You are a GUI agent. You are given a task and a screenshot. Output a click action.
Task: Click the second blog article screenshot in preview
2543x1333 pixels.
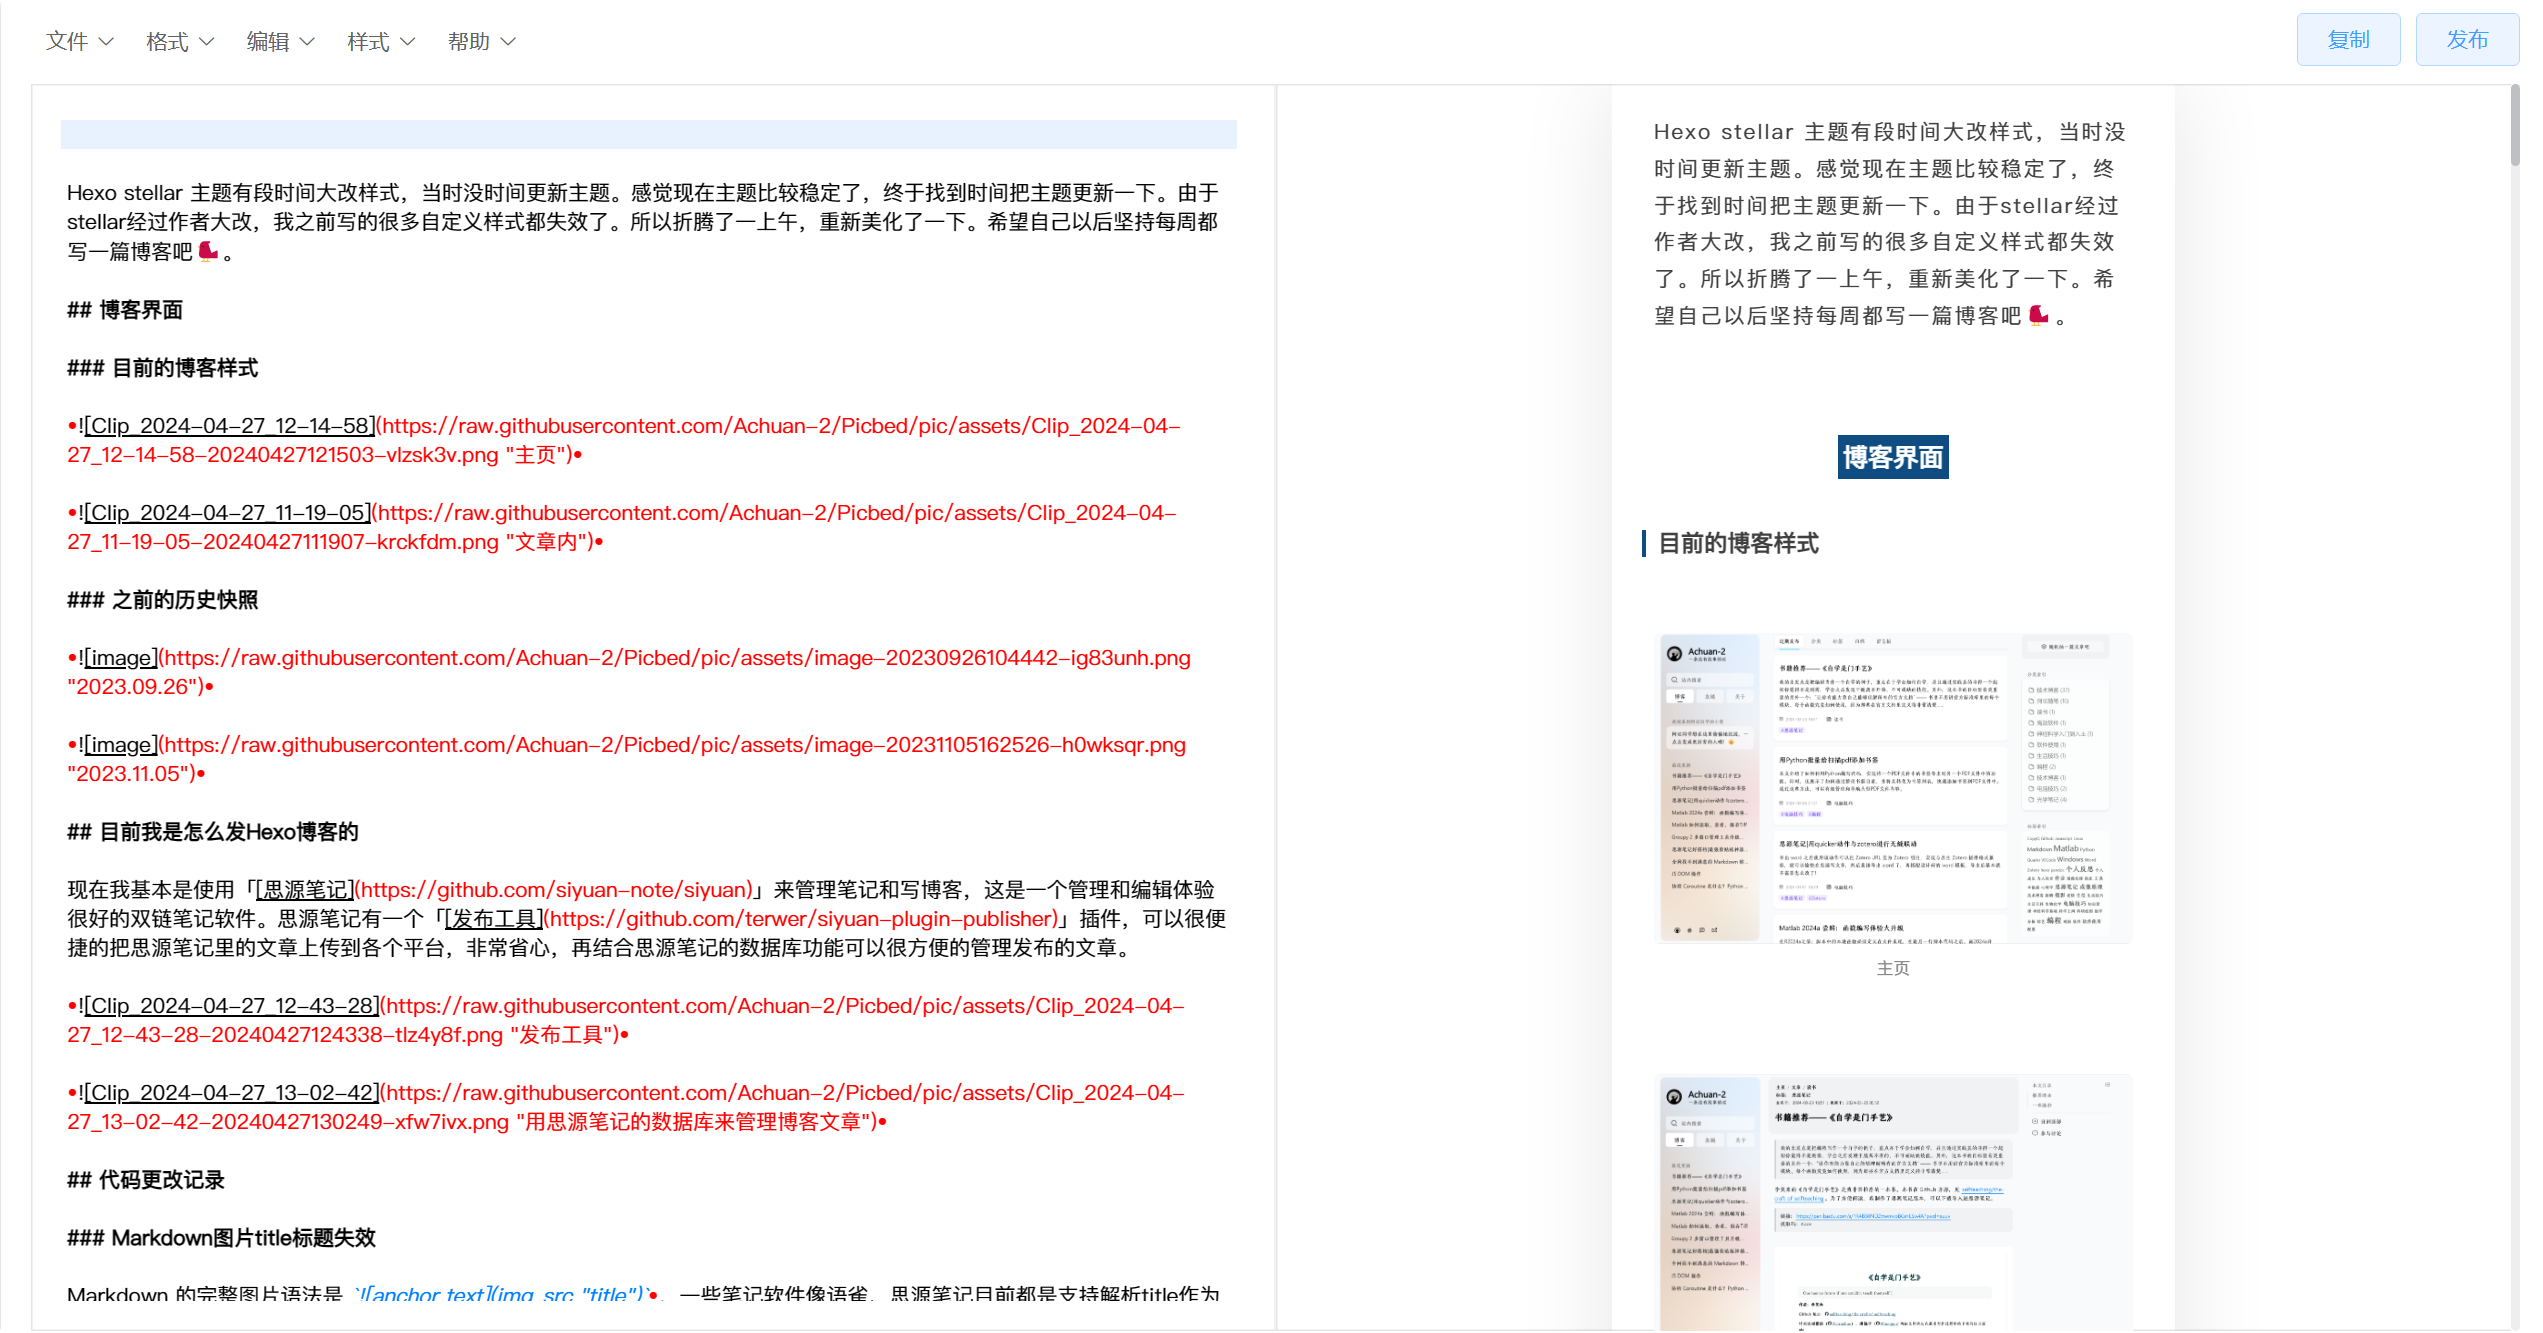[1892, 1200]
